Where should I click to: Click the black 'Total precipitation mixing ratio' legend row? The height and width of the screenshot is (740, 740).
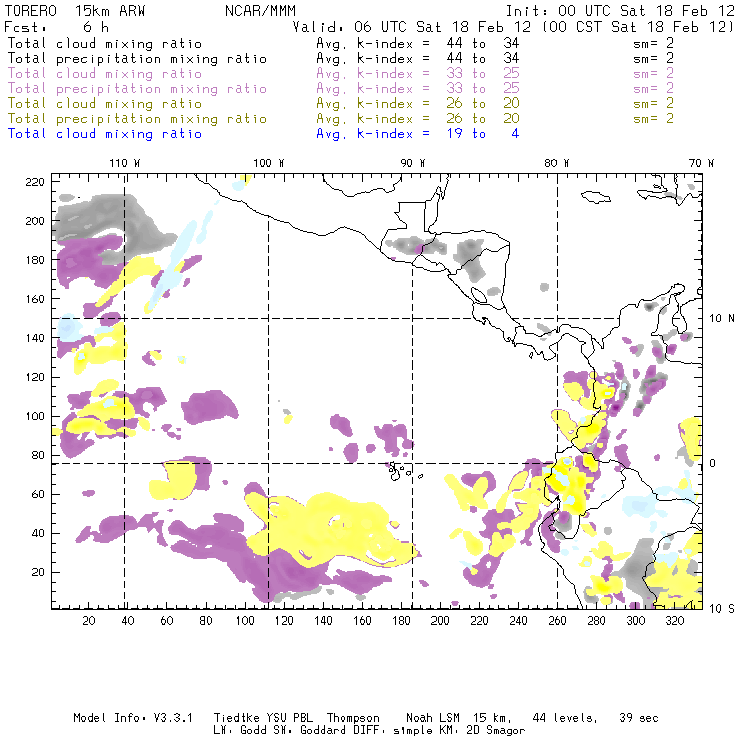(137, 59)
